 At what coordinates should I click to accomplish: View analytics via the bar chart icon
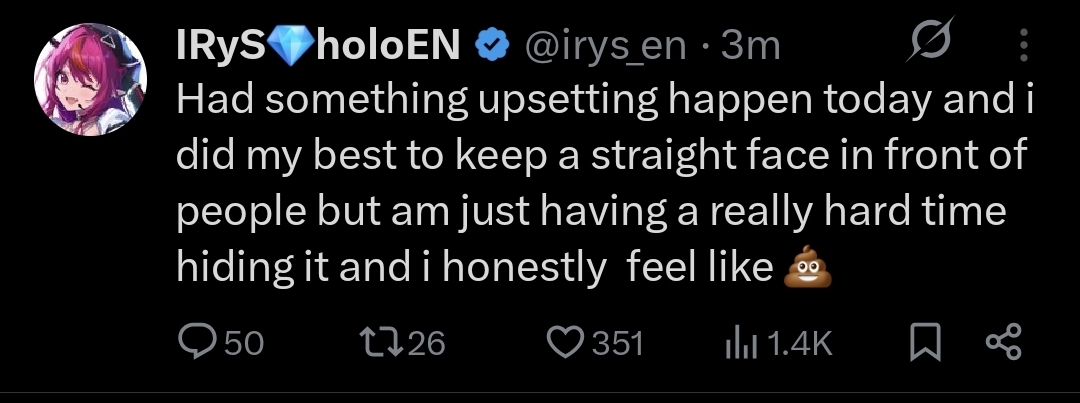738,343
